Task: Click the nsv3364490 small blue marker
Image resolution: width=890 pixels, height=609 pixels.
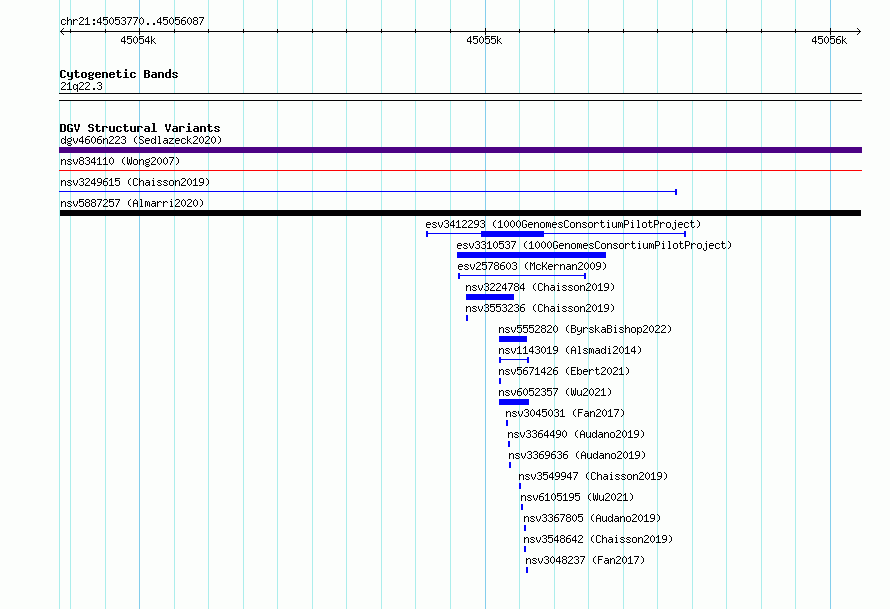Action: [x=509, y=444]
